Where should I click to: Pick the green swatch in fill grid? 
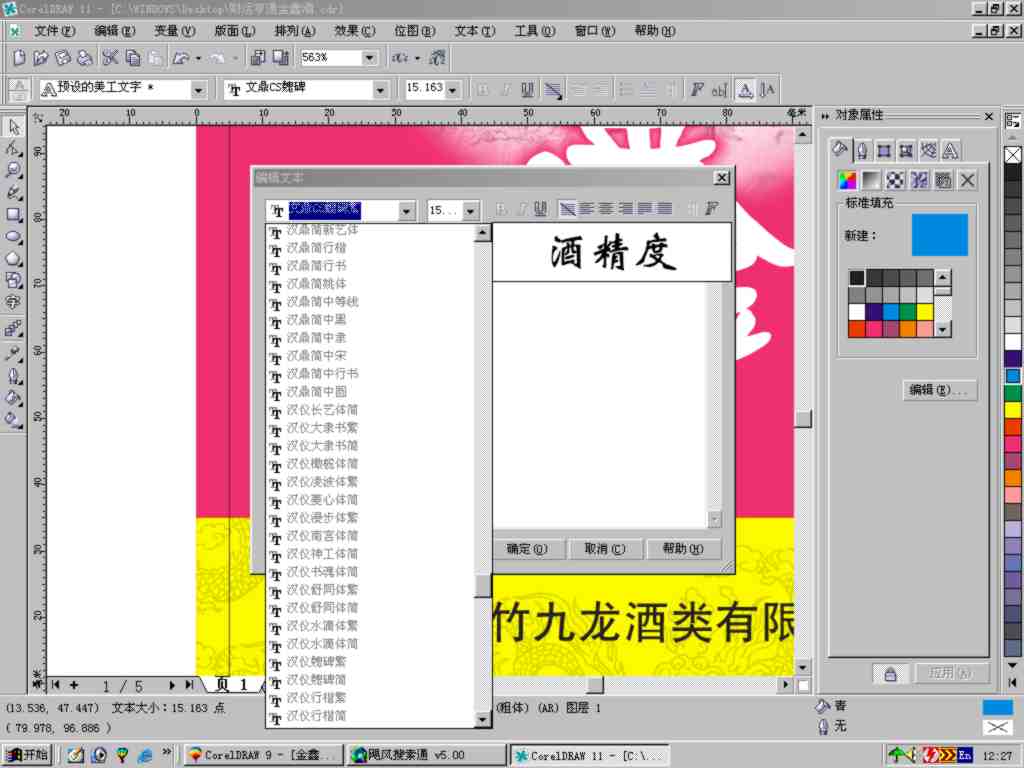[908, 312]
